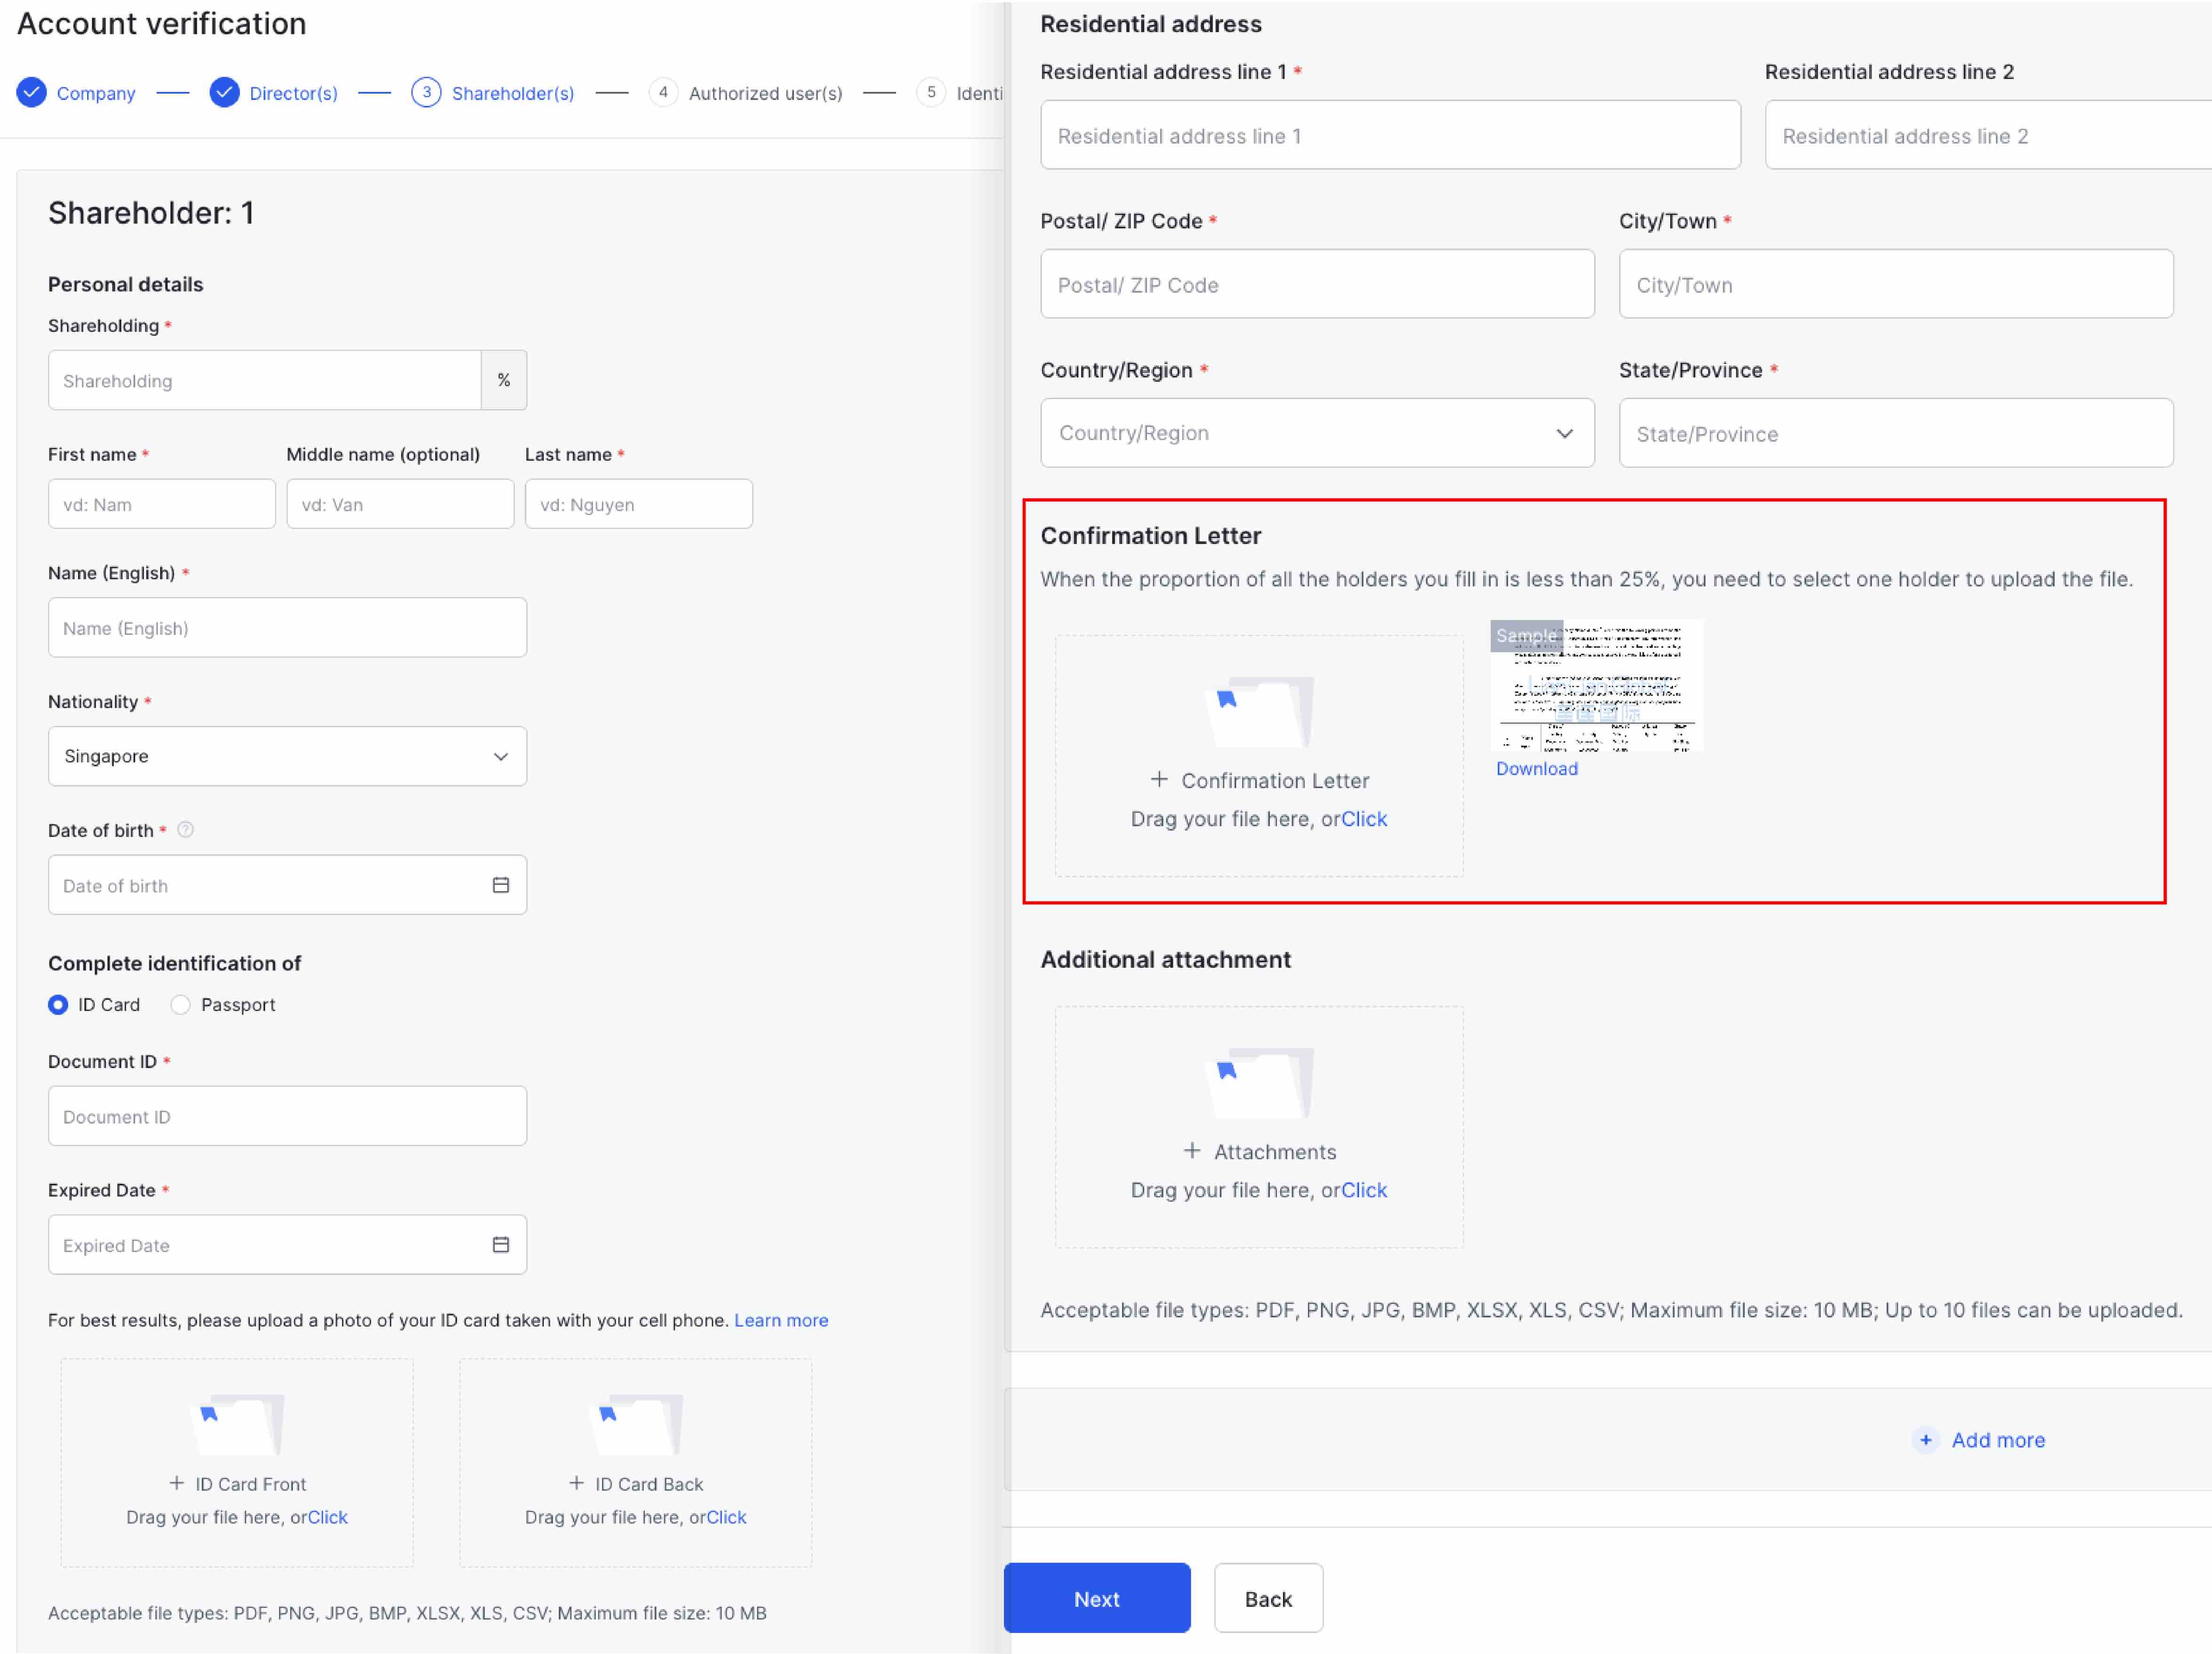Click the ID Card Back folder icon
Image resolution: width=2212 pixels, height=1654 pixels.
636,1424
